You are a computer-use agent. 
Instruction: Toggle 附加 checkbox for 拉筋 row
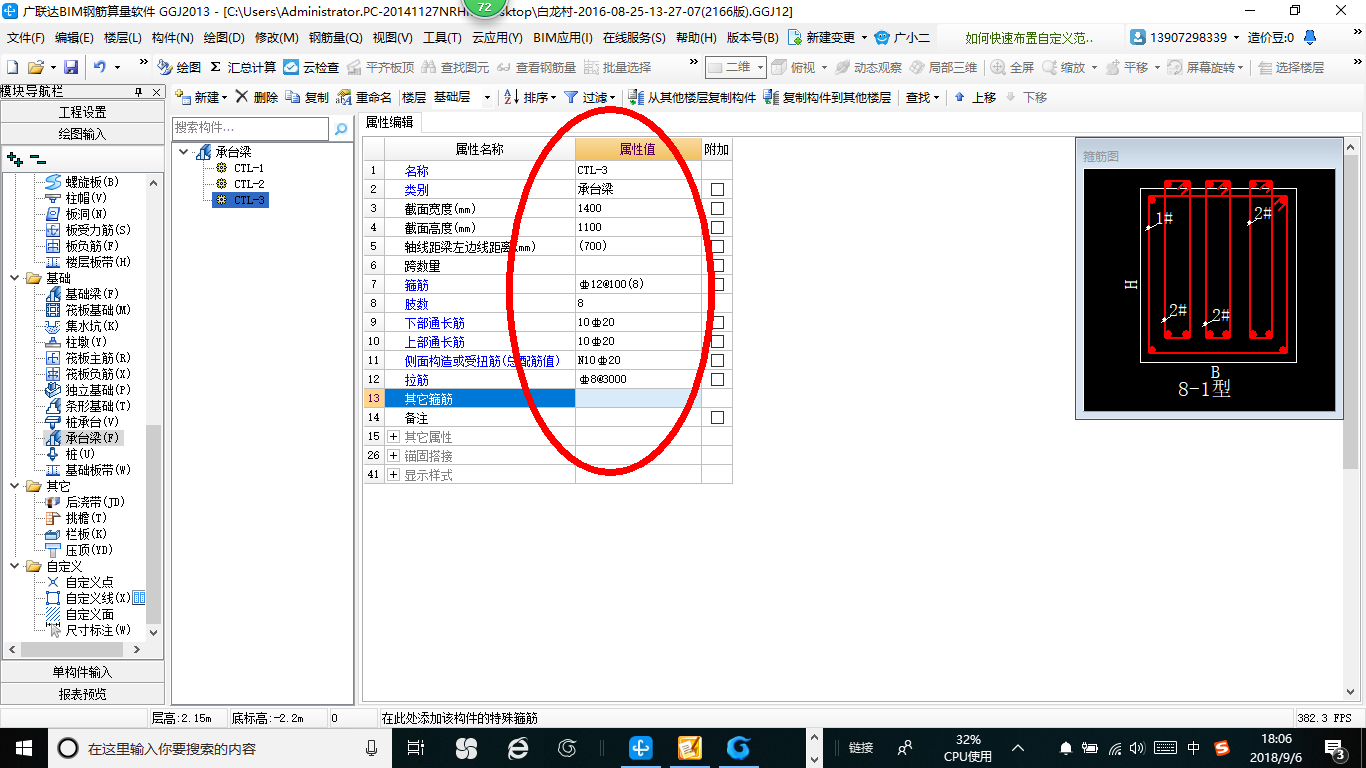(x=717, y=380)
